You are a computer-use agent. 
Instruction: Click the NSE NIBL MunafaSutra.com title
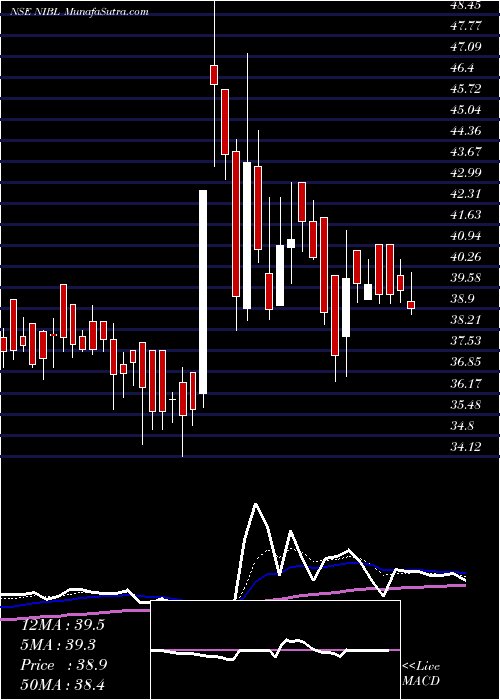click(79, 12)
